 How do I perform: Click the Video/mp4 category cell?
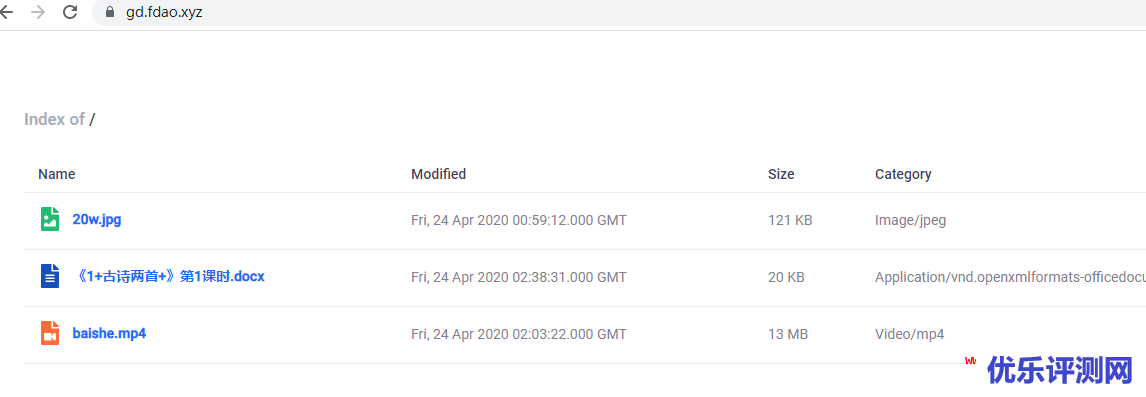(910, 334)
